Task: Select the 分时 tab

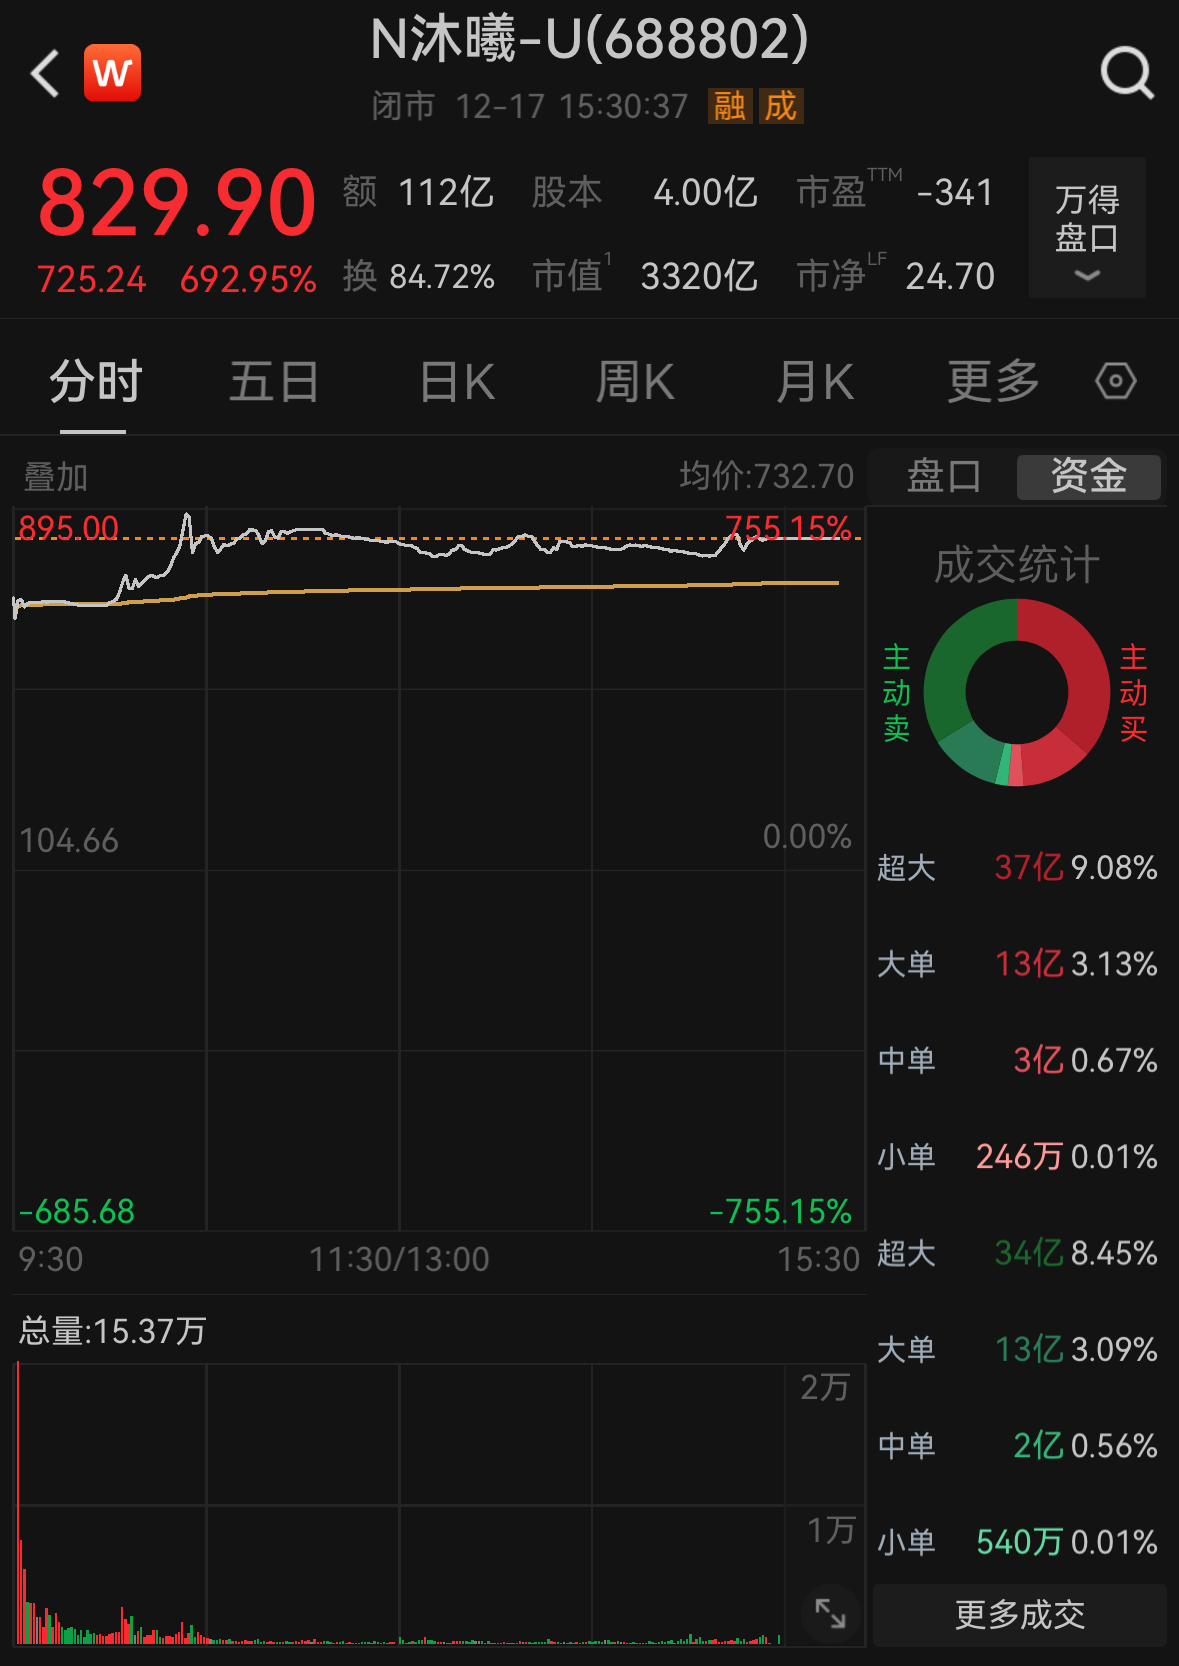Action: (x=95, y=381)
